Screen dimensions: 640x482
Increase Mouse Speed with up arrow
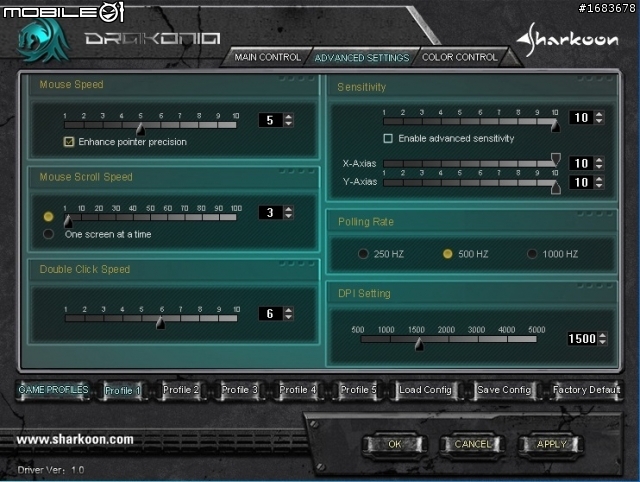[x=289, y=117]
